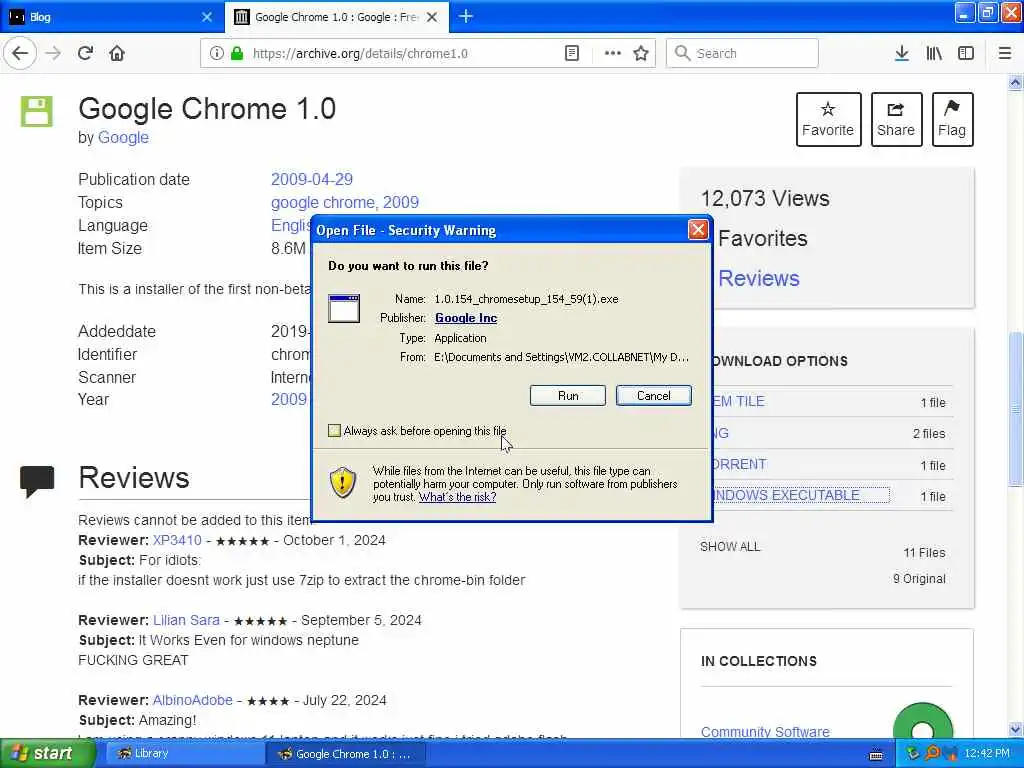Show all download files
The height and width of the screenshot is (768, 1024).
coord(730,547)
